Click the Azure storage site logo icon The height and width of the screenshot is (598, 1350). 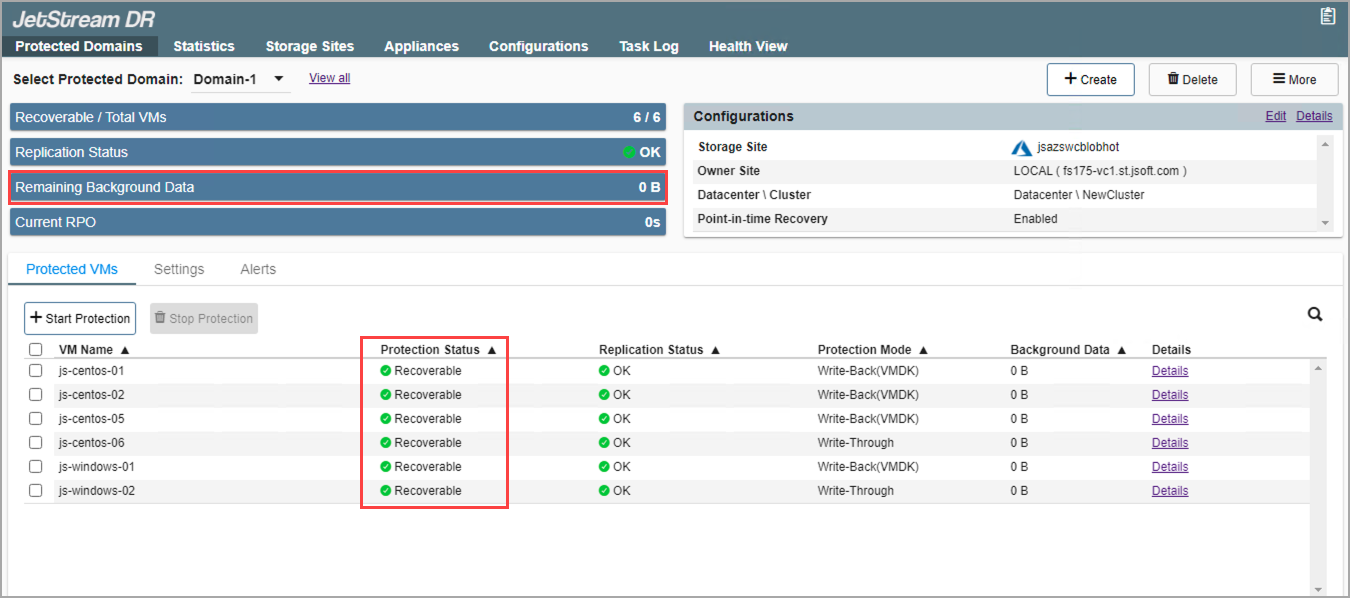(x=1021, y=148)
